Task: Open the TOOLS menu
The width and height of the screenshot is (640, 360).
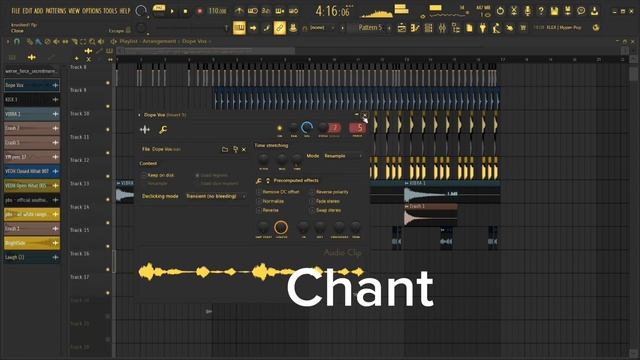Action: click(x=110, y=11)
